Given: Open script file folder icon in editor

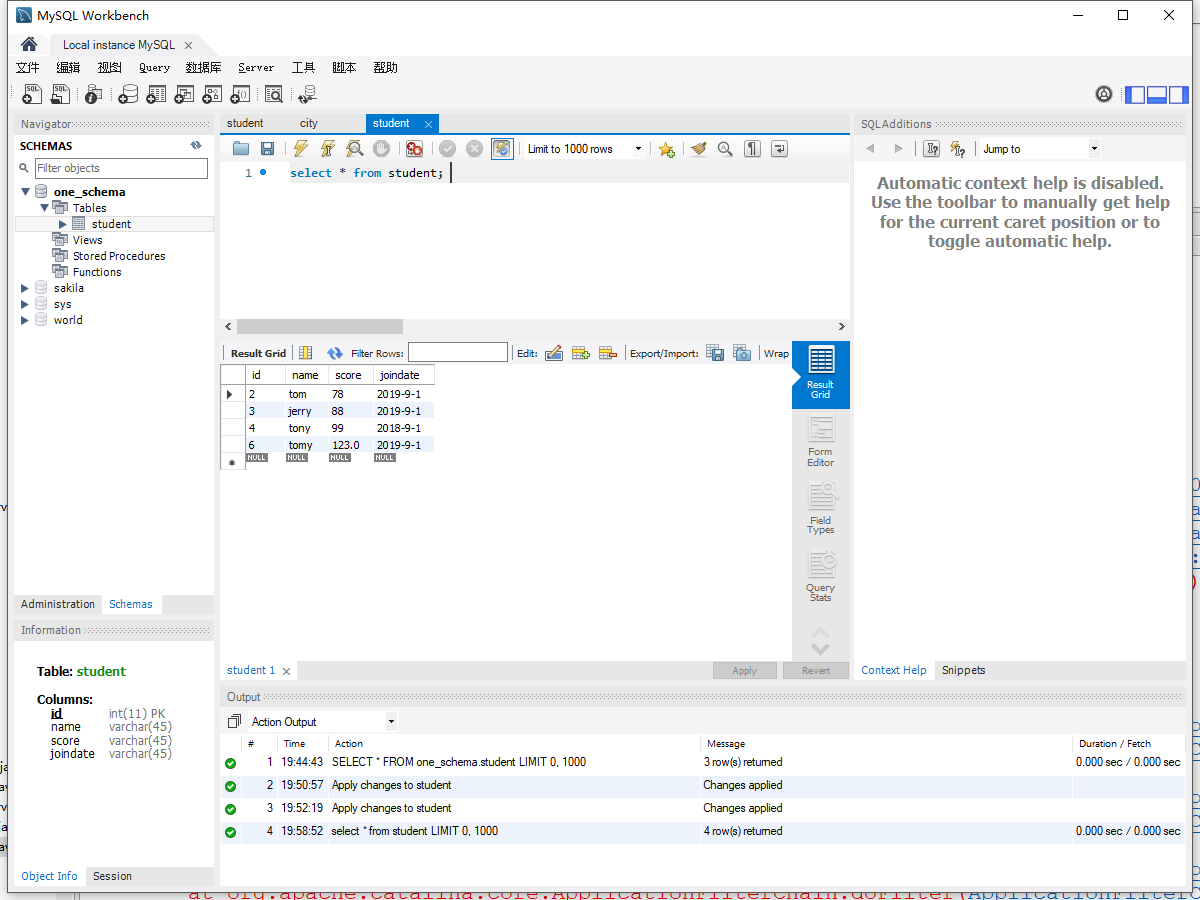Looking at the screenshot, I should click(x=241, y=149).
